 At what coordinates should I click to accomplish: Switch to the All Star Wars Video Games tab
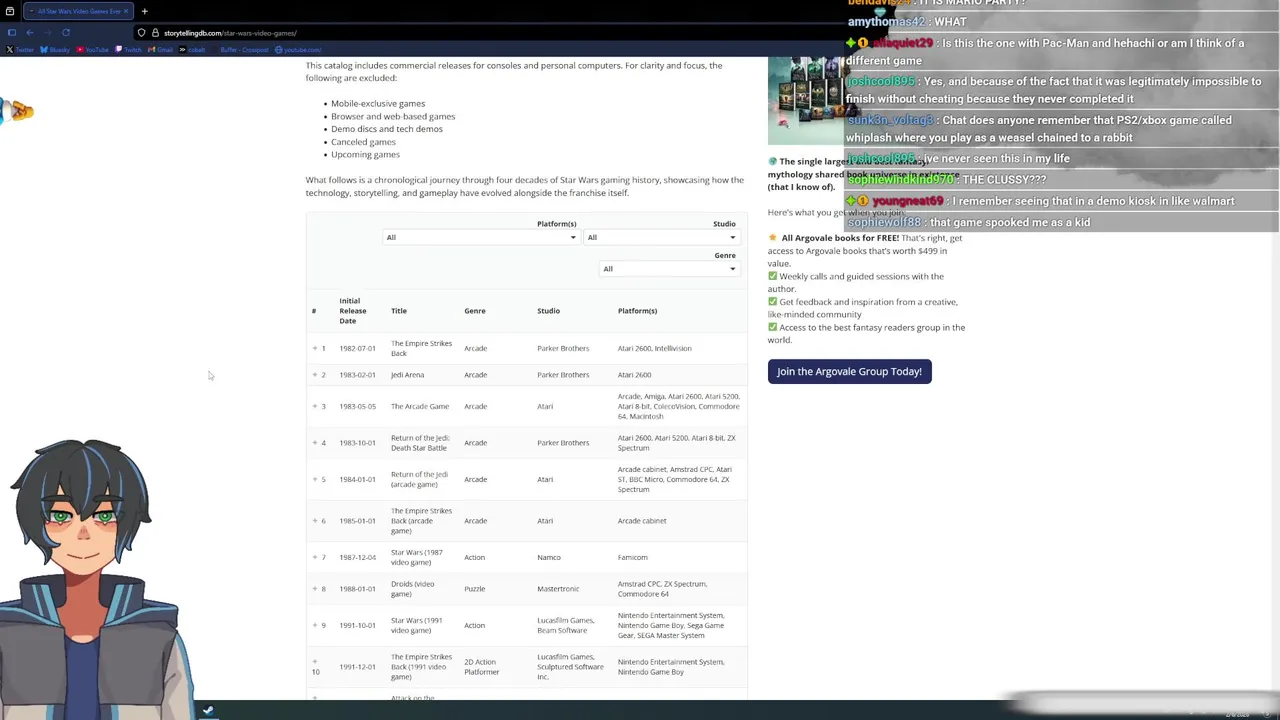(x=76, y=11)
